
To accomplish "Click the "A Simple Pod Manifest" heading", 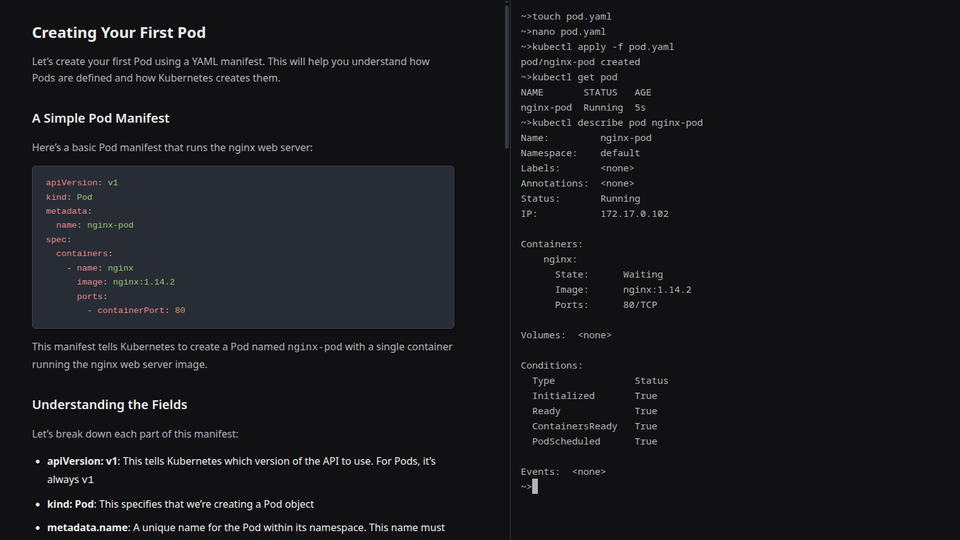I will pos(100,118).
